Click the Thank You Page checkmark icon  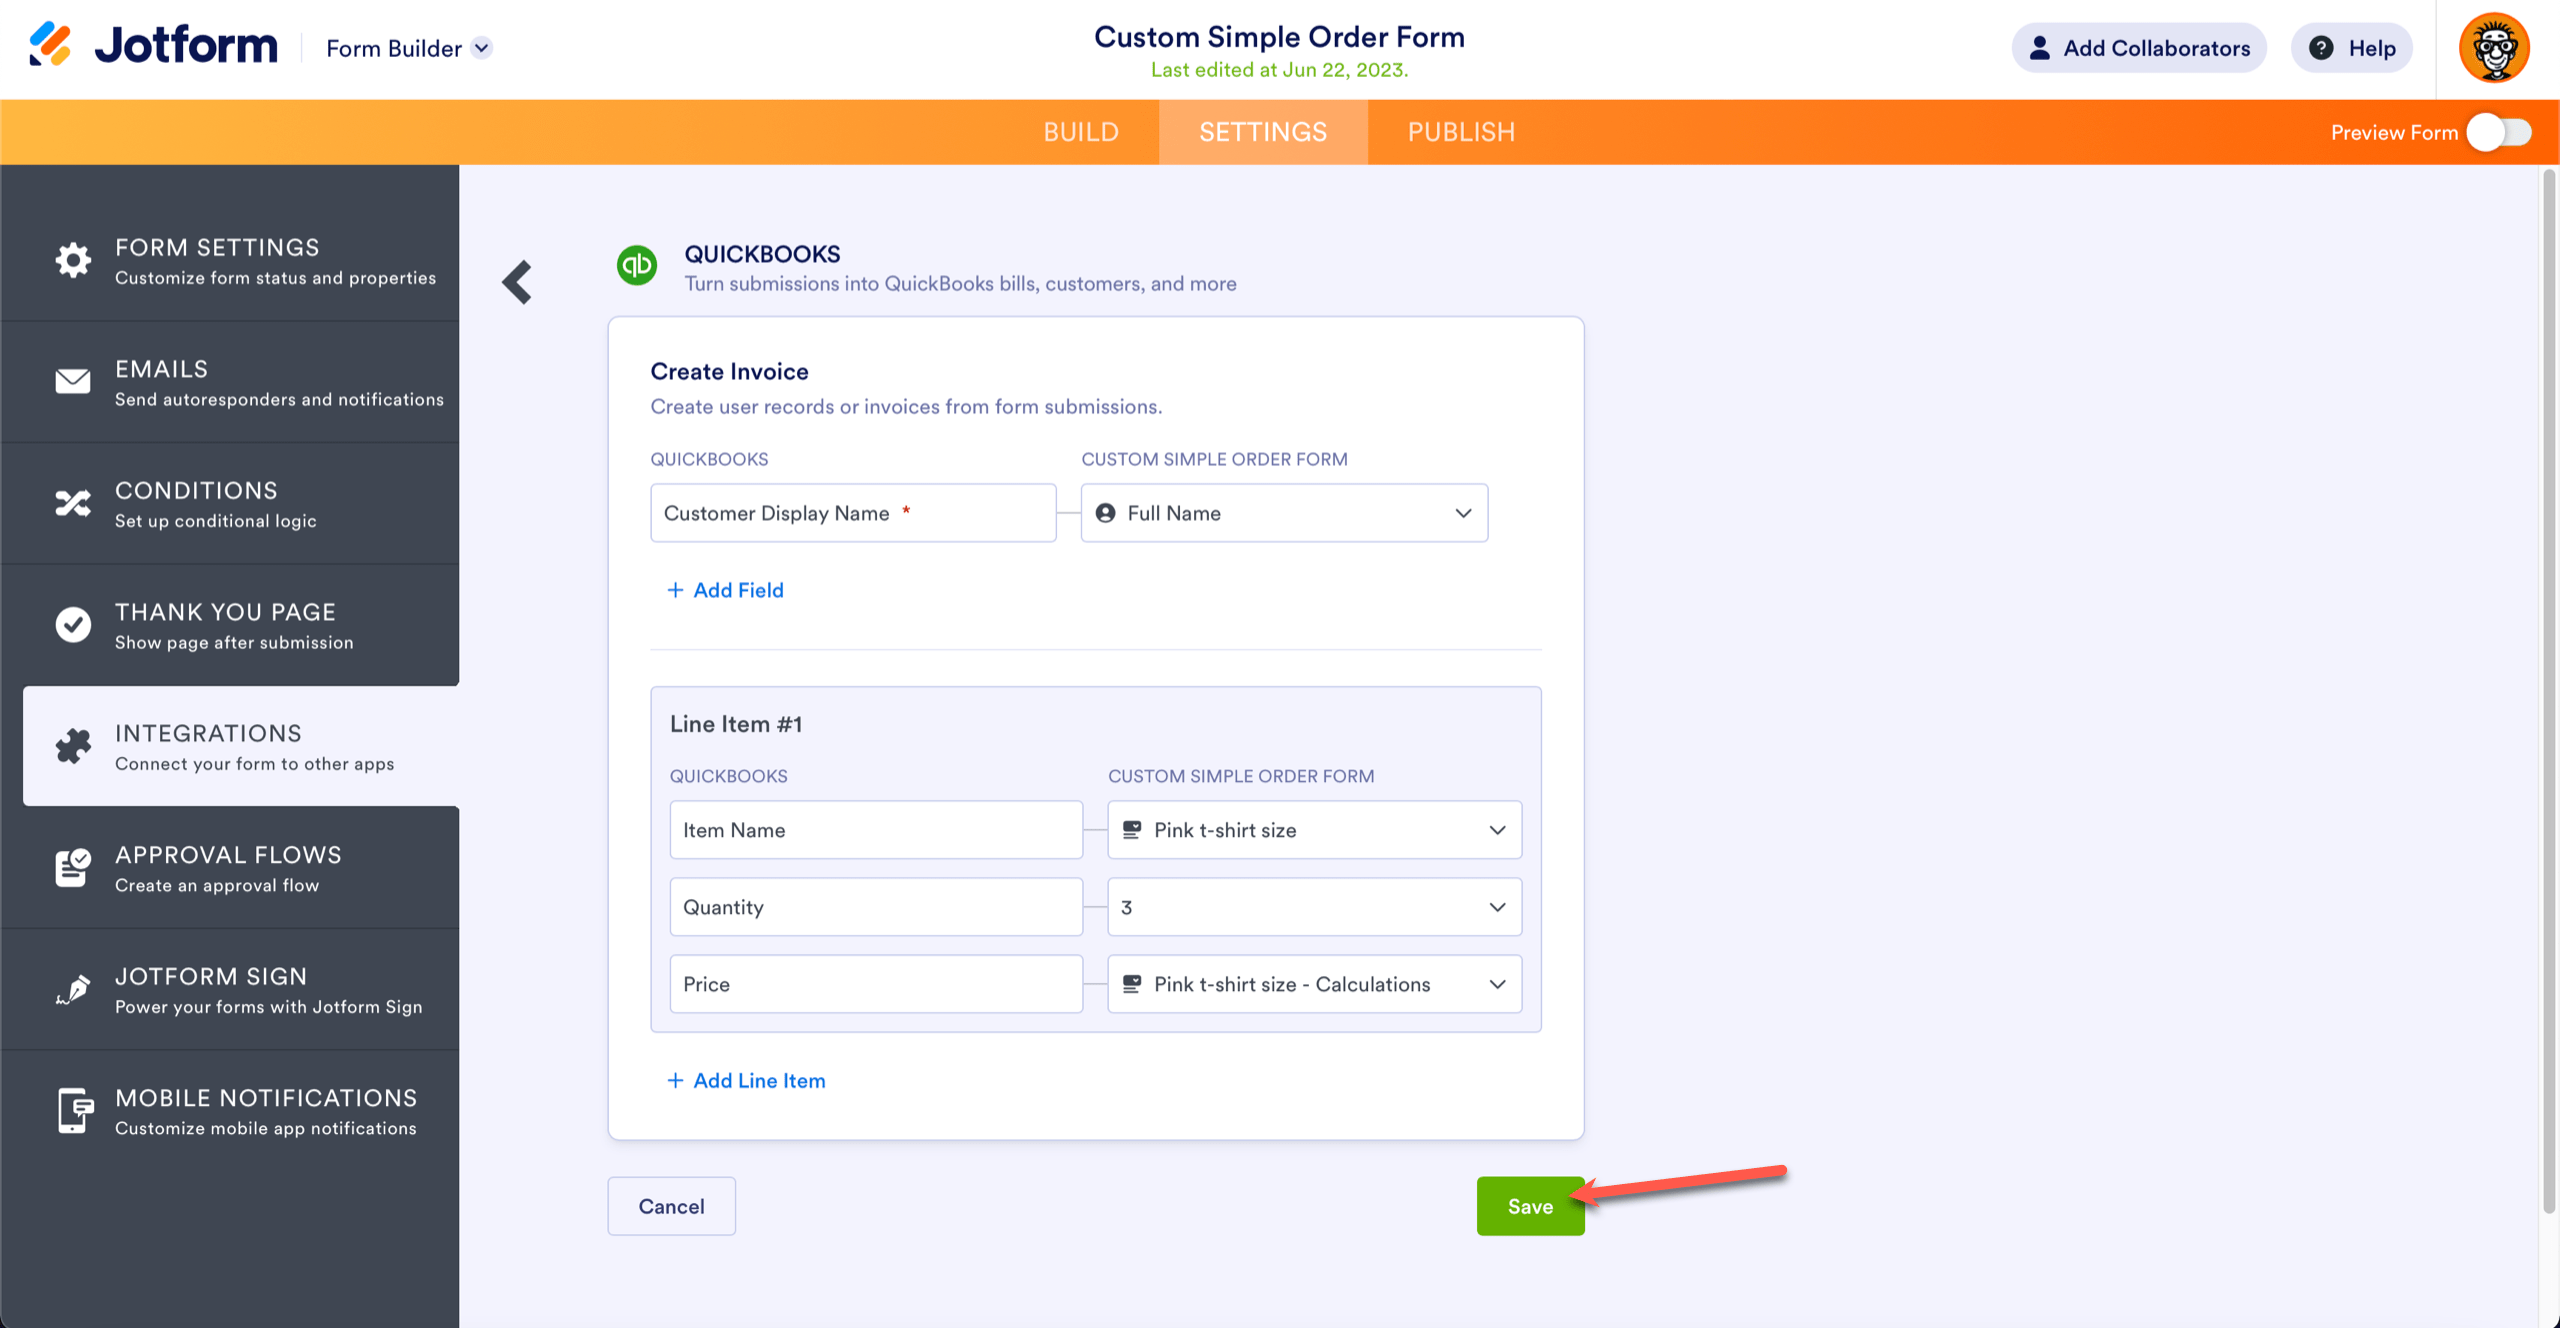73,625
